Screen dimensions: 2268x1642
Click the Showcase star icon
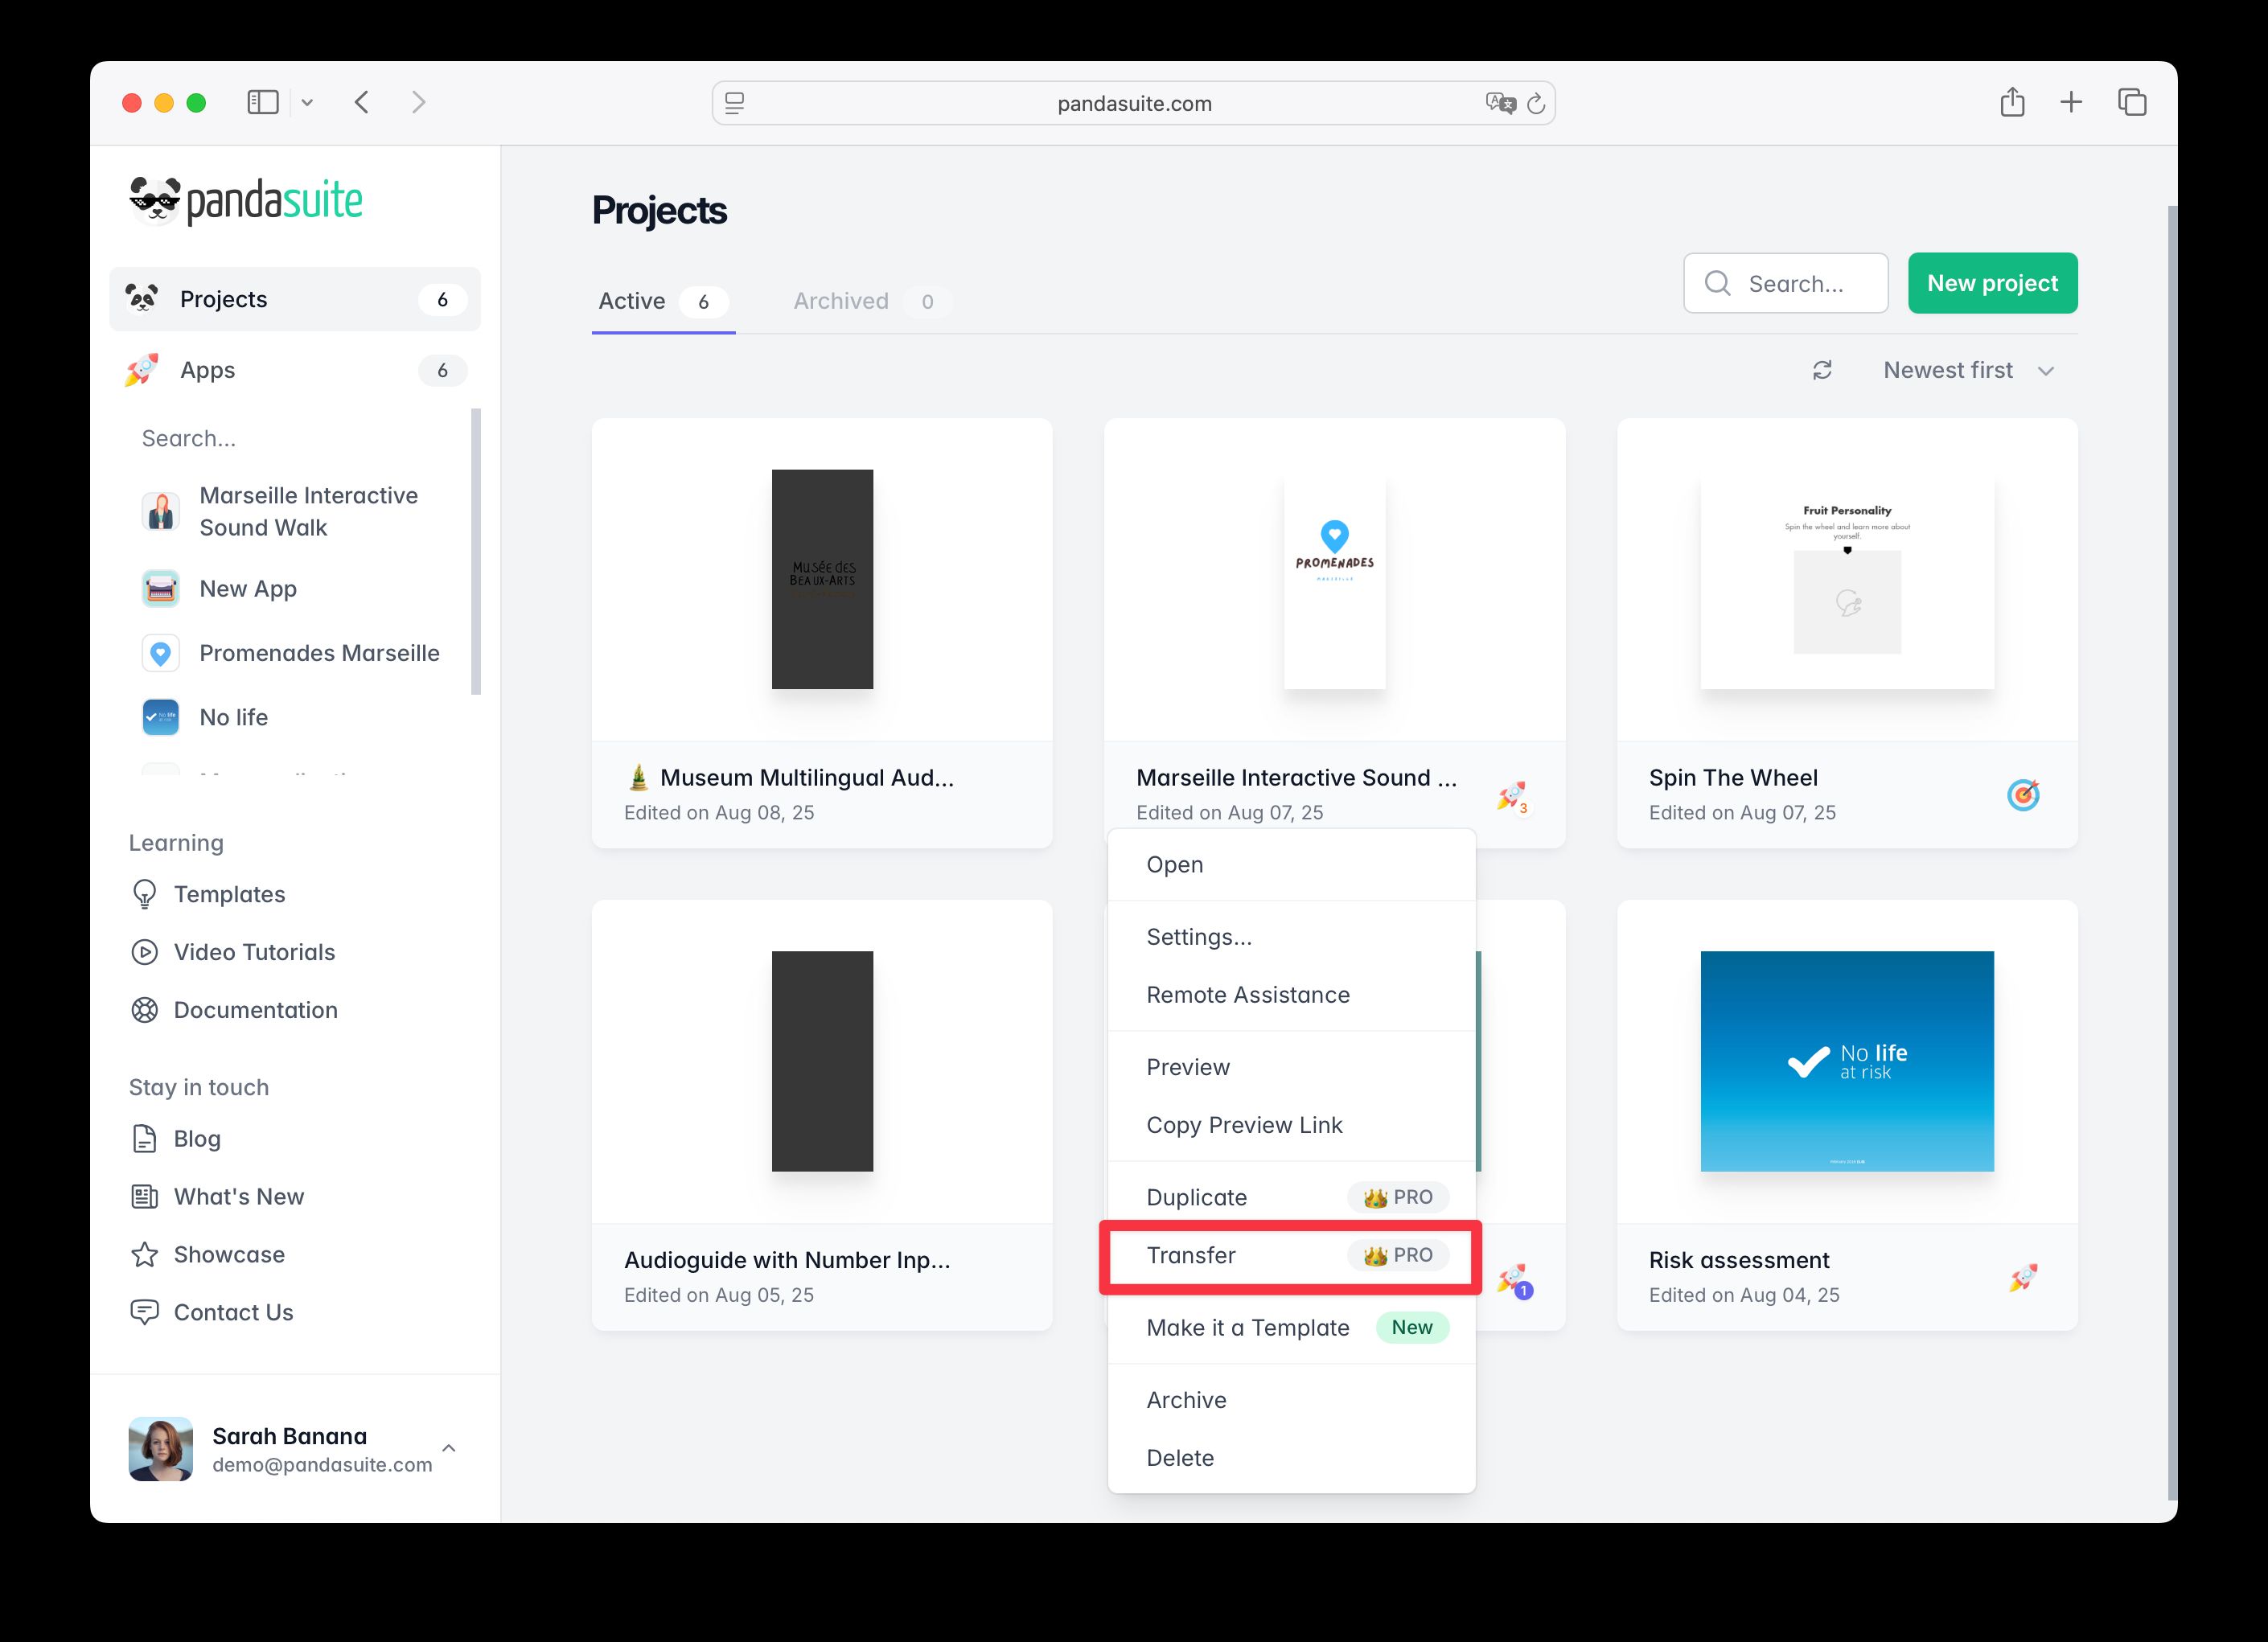pos(146,1254)
